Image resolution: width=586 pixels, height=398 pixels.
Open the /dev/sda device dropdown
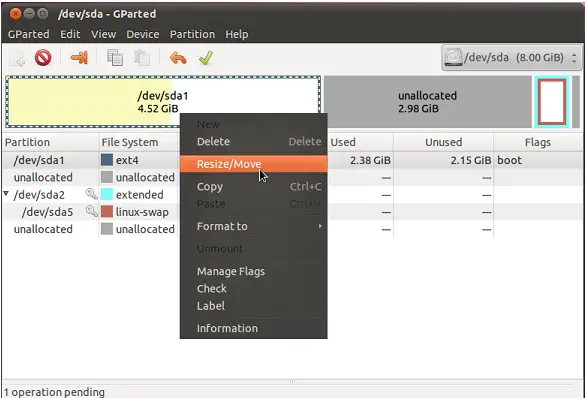[x=512, y=58]
